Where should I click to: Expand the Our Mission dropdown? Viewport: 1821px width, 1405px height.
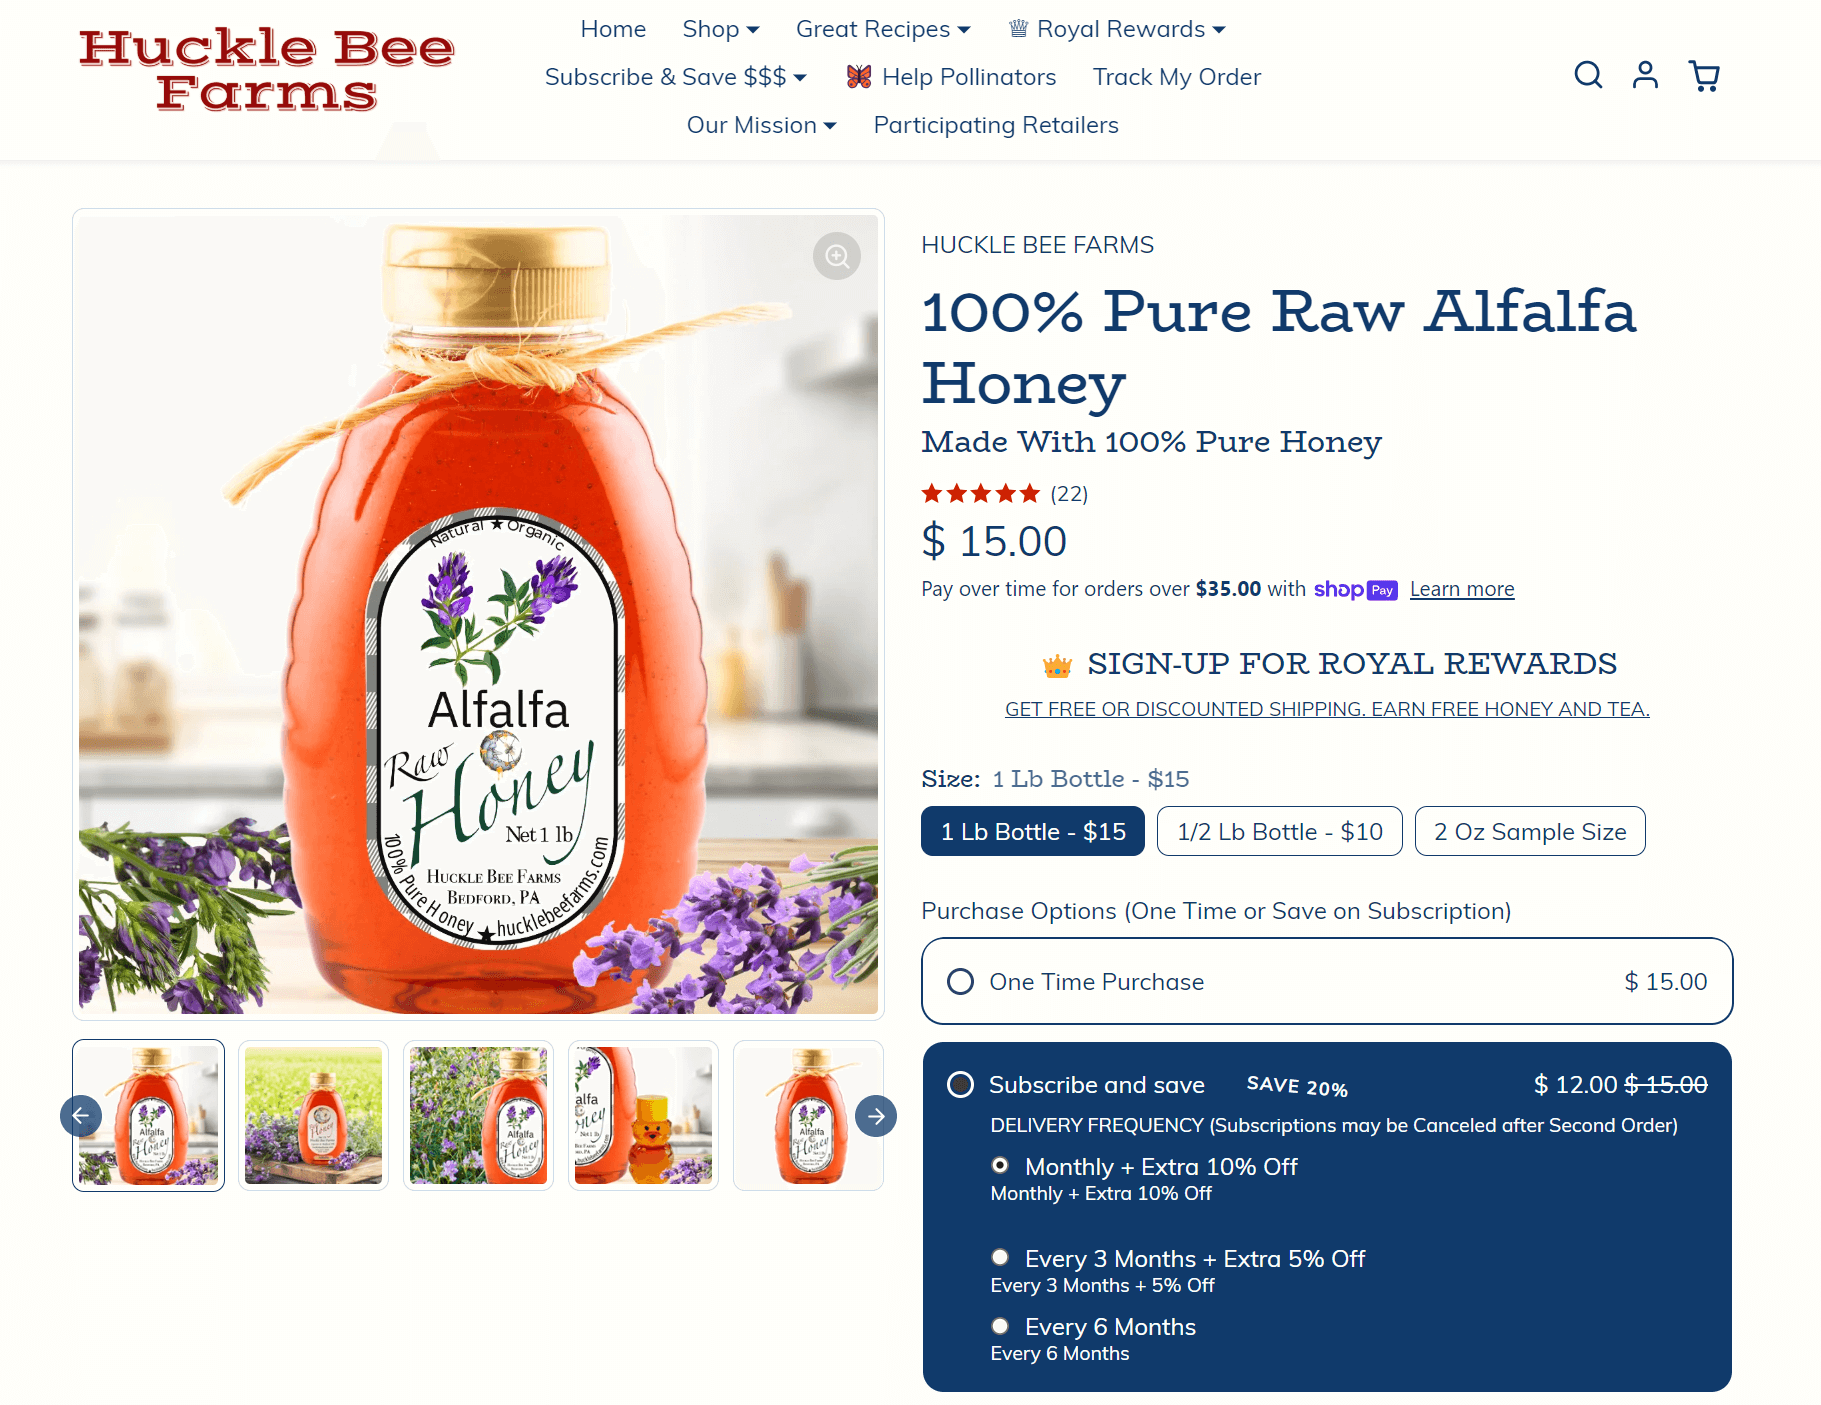(761, 125)
